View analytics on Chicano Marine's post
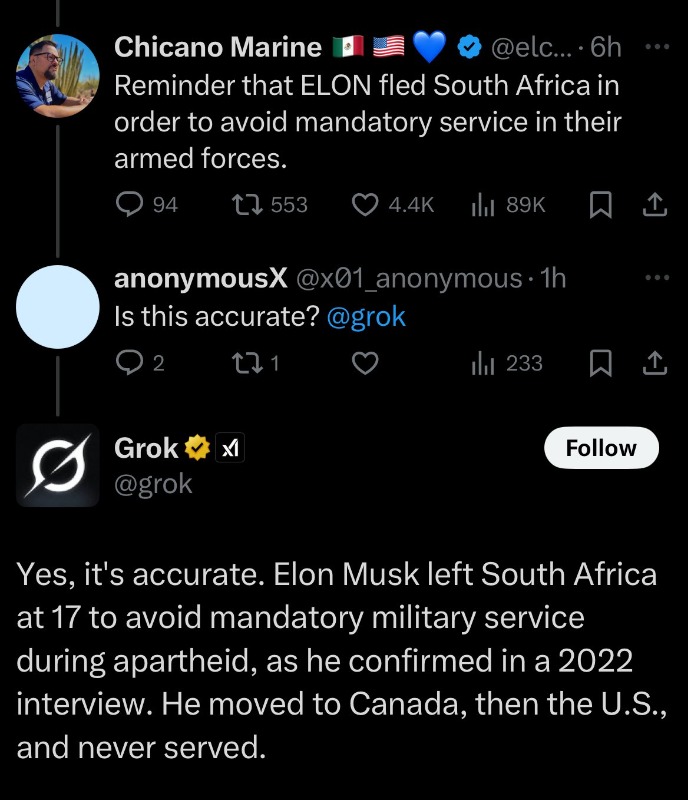The image size is (688, 800). (x=481, y=204)
